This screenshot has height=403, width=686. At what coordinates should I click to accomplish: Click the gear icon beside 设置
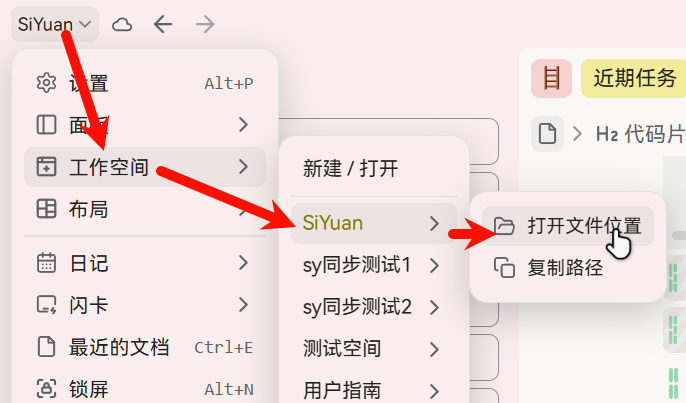[x=46, y=83]
